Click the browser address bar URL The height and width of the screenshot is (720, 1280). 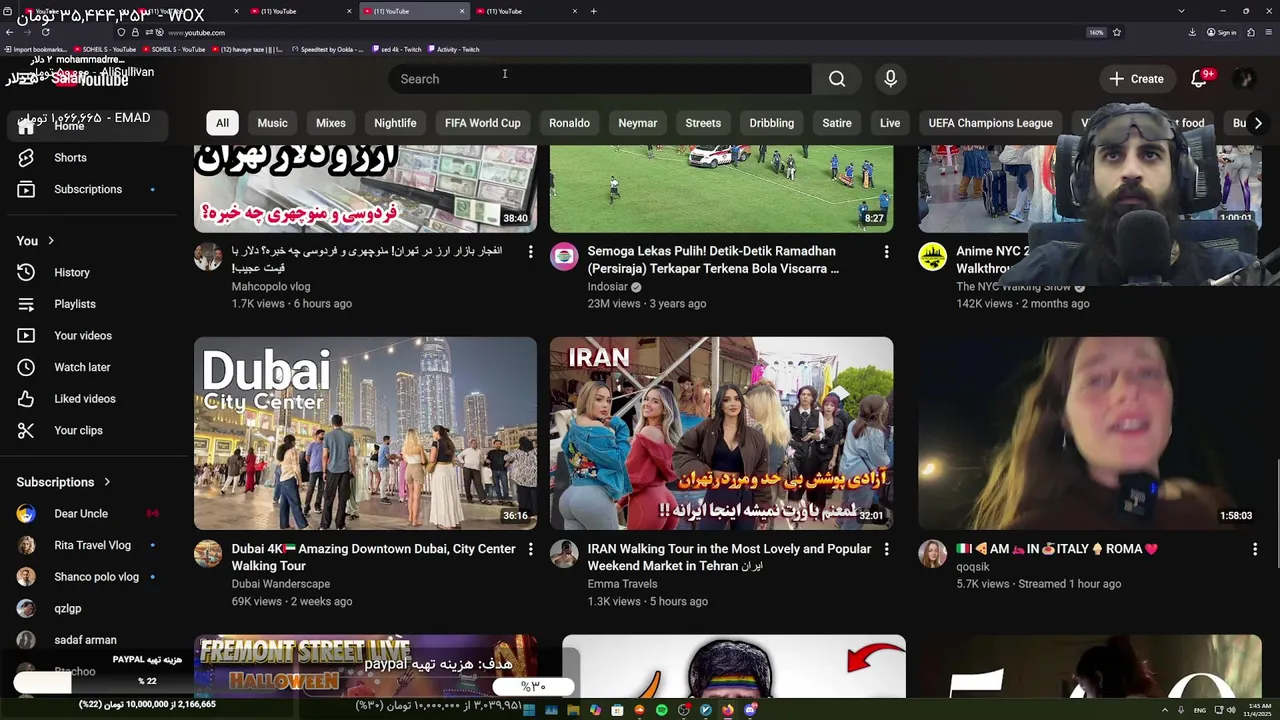point(197,32)
